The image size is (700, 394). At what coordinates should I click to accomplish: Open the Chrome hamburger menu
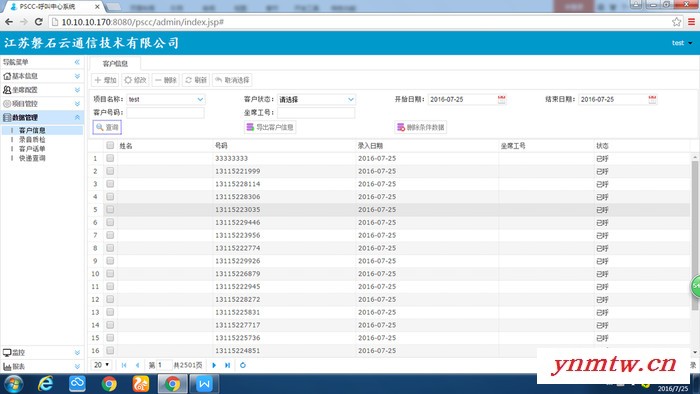tap(691, 21)
